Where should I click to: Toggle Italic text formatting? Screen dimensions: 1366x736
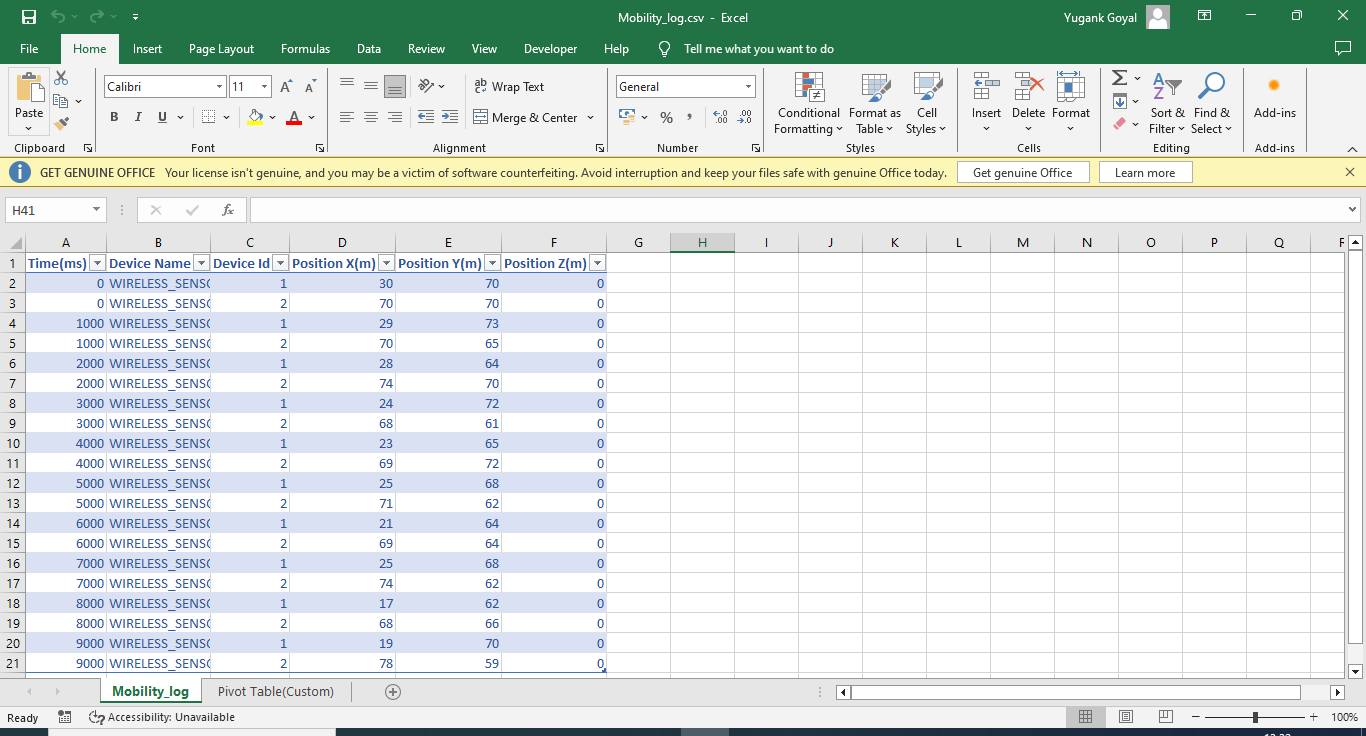138,117
